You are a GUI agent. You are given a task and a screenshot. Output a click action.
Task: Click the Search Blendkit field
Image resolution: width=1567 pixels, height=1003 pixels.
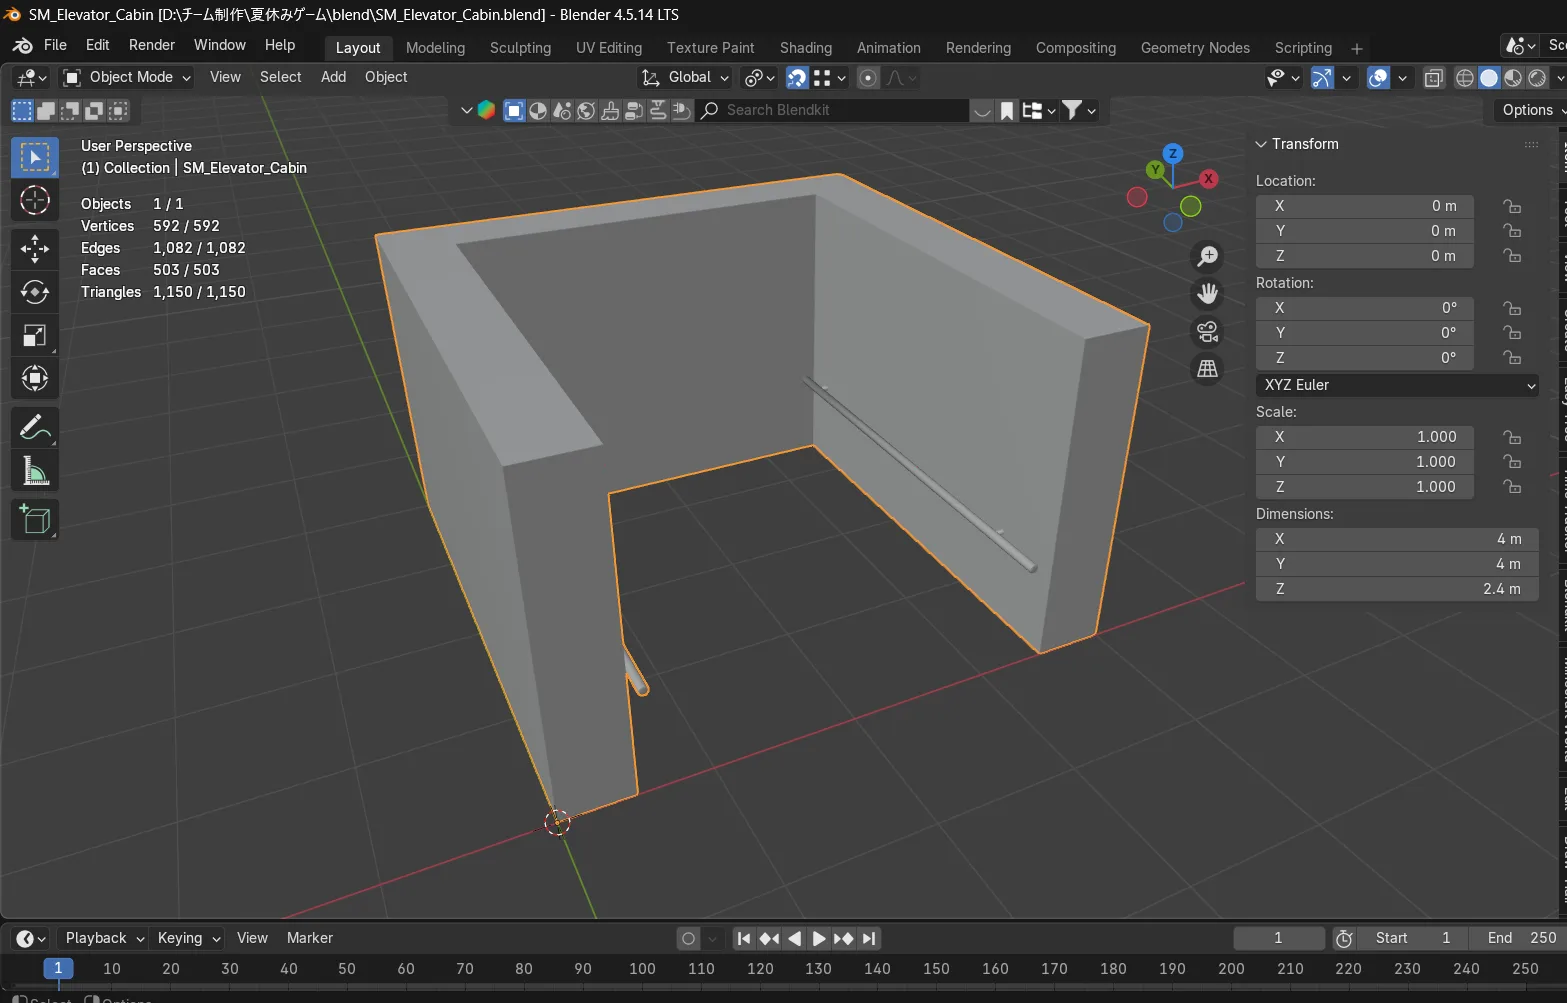[x=833, y=110]
